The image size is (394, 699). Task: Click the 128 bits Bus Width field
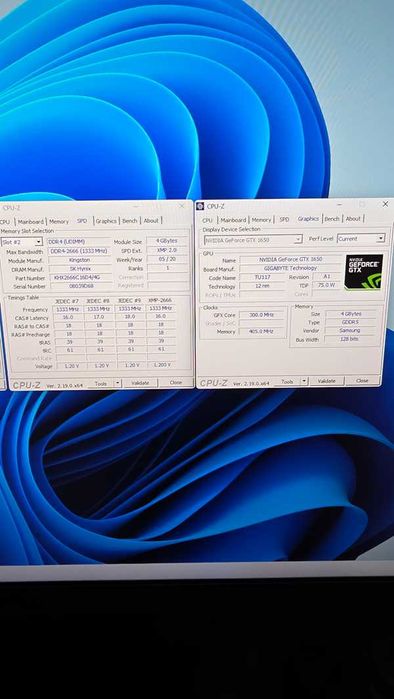349,339
